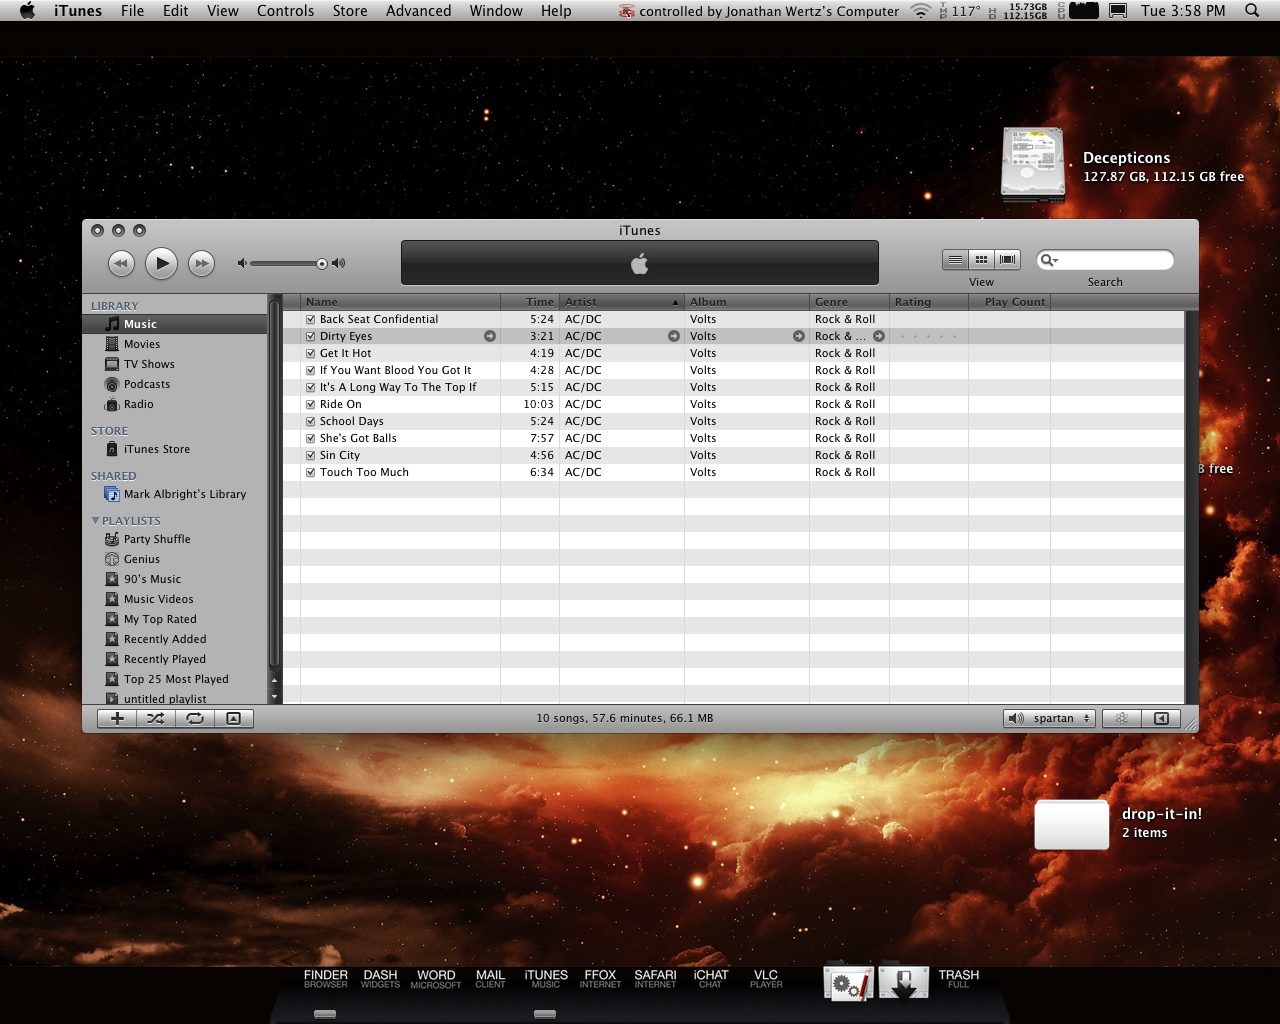Uncheck the Sin City checkbox

click(x=311, y=456)
